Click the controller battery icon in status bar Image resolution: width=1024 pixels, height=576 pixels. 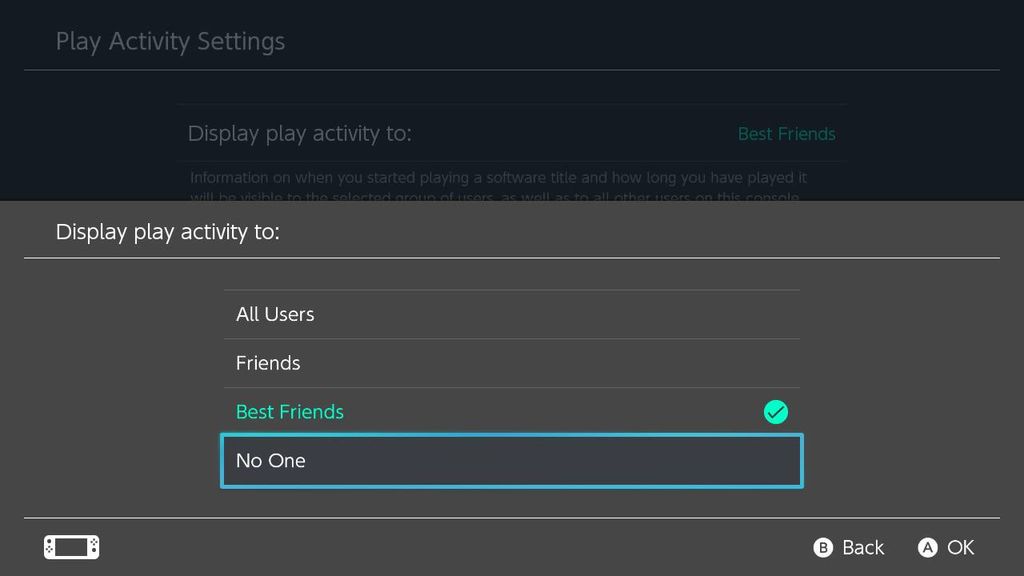coord(71,547)
